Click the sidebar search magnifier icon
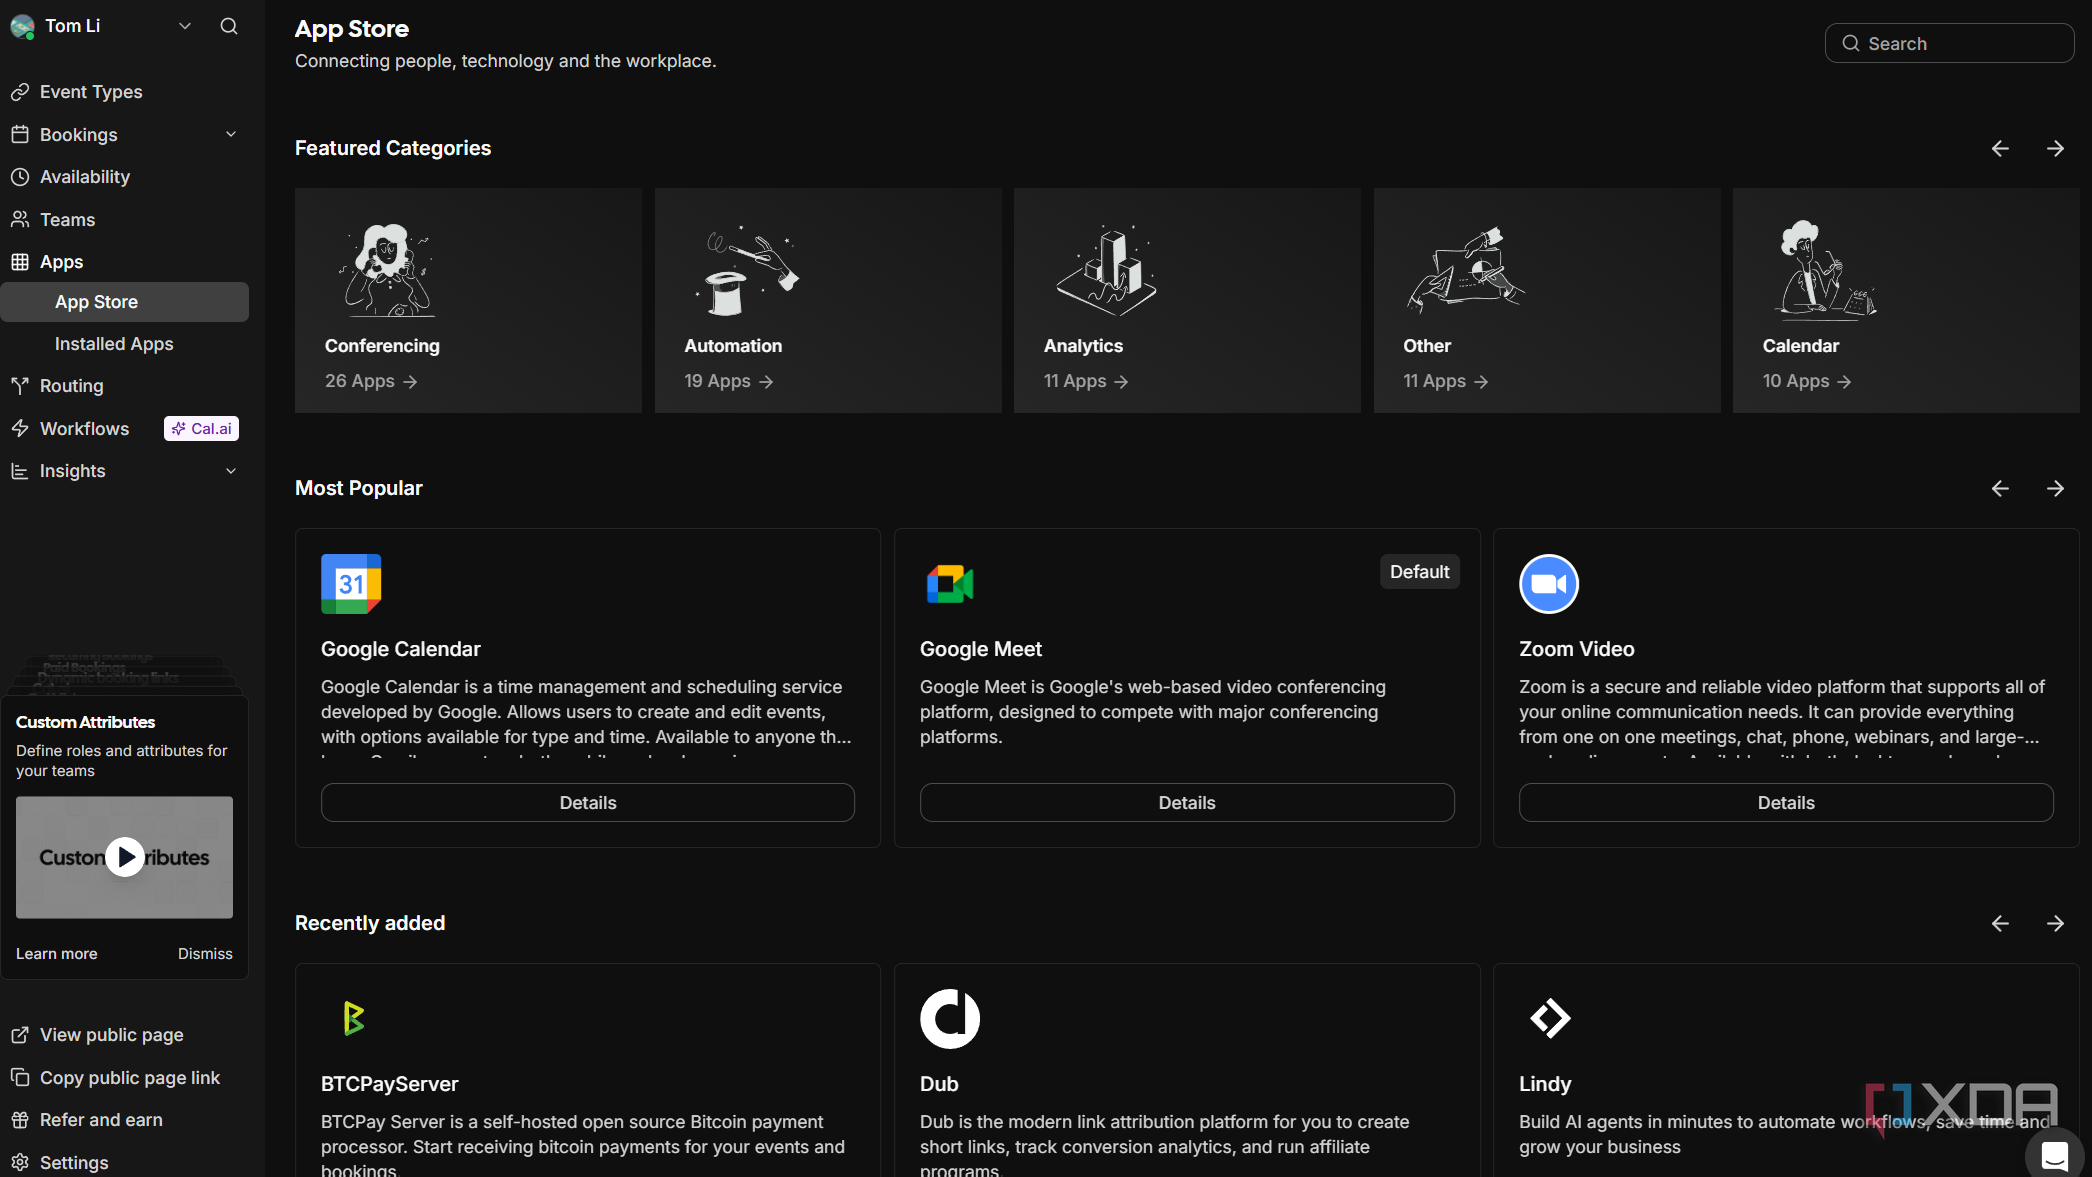 [229, 26]
